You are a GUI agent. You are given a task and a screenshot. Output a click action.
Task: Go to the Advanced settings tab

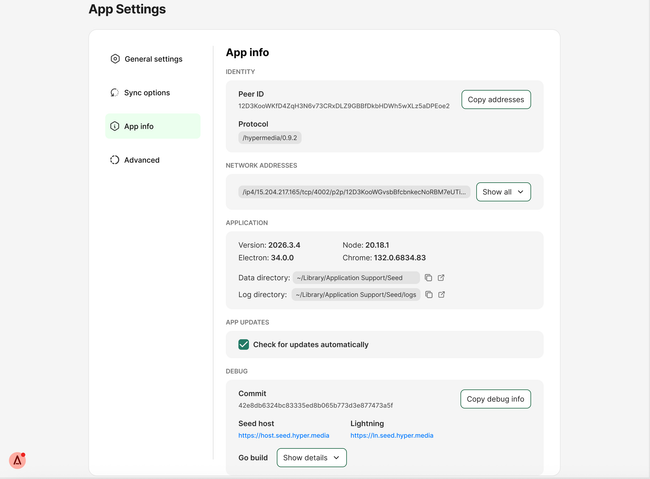(142, 160)
